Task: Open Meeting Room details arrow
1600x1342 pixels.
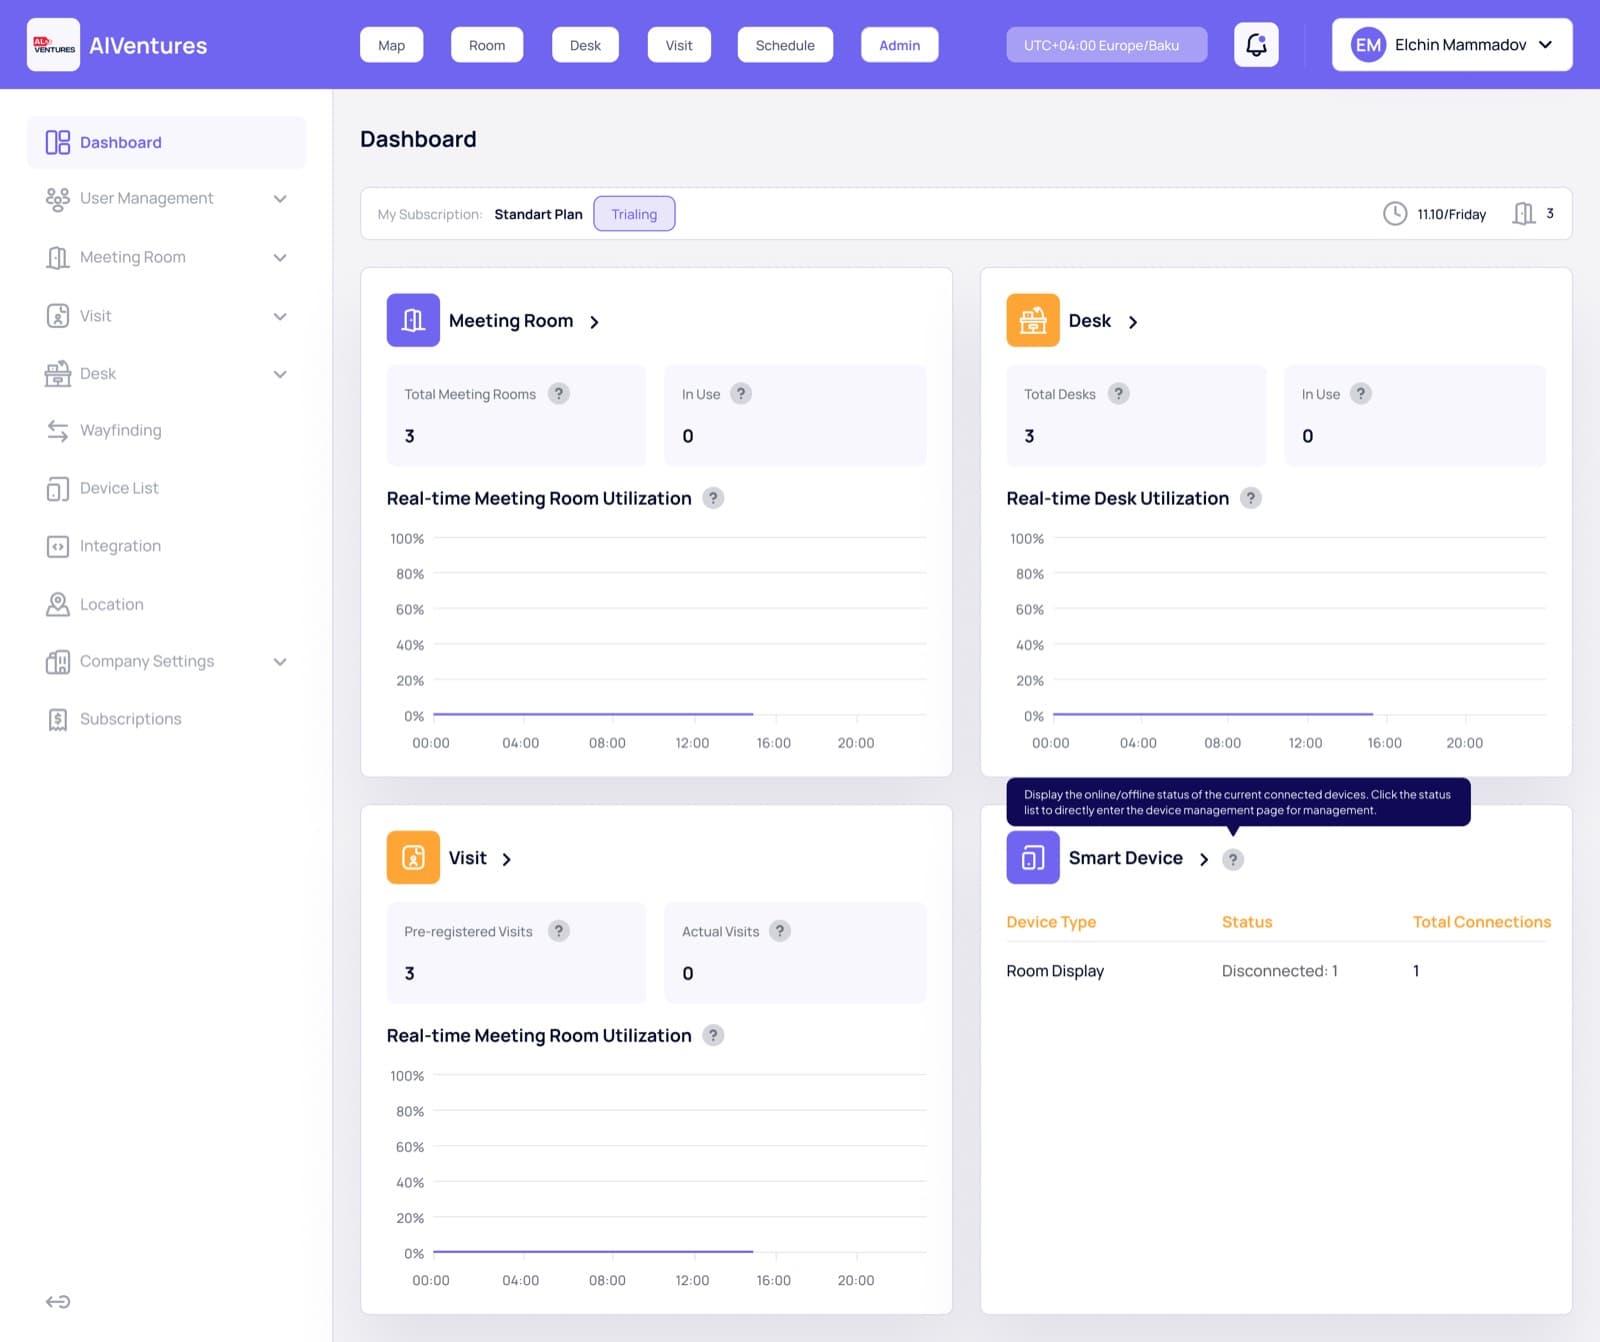Action: 594,322
